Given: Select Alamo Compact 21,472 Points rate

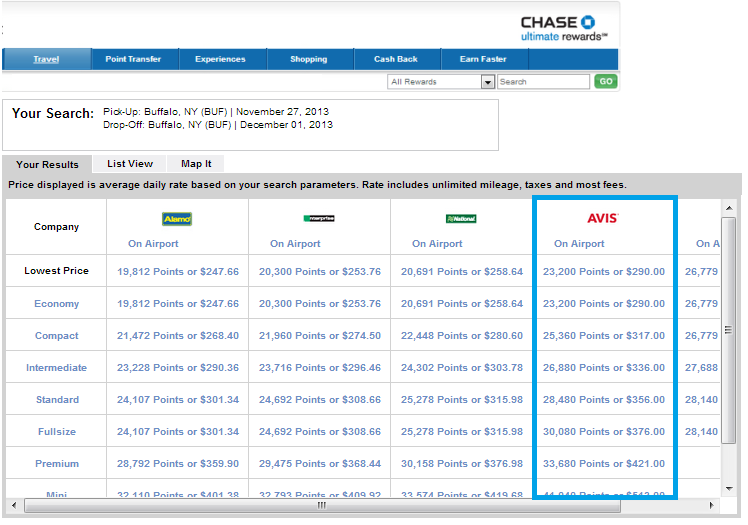Looking at the screenshot, I should pyautogui.click(x=178, y=336).
